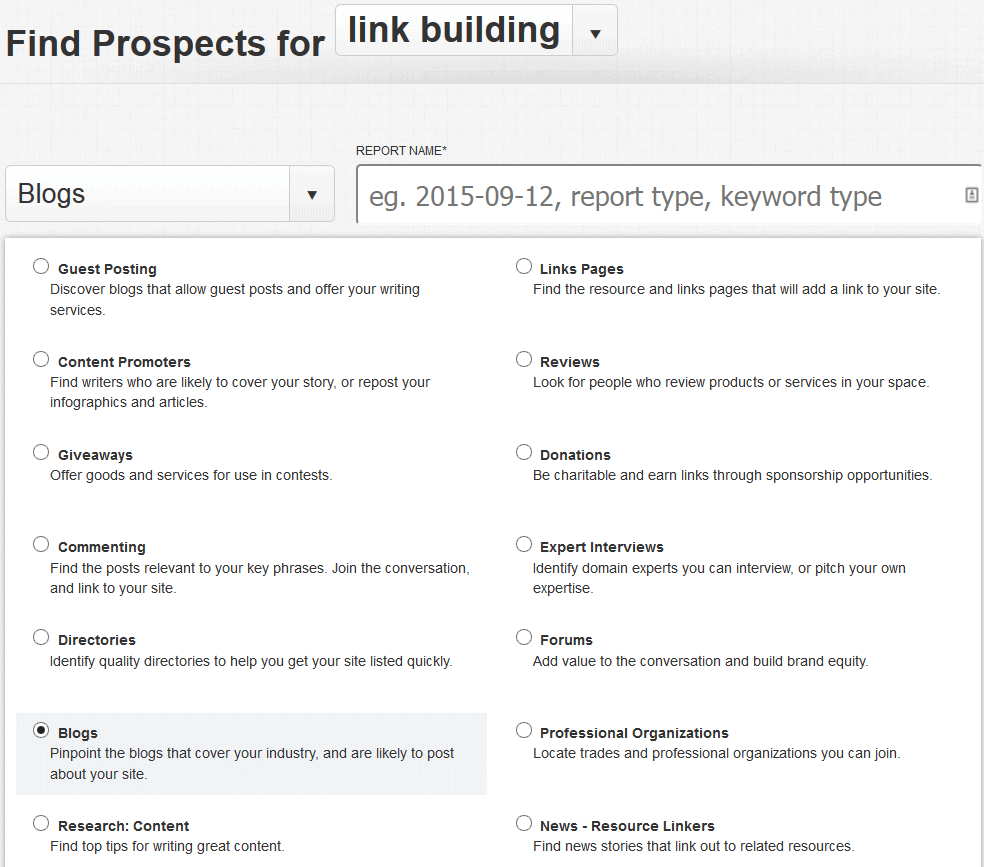Select Content Promoters radio button

[x=41, y=359]
